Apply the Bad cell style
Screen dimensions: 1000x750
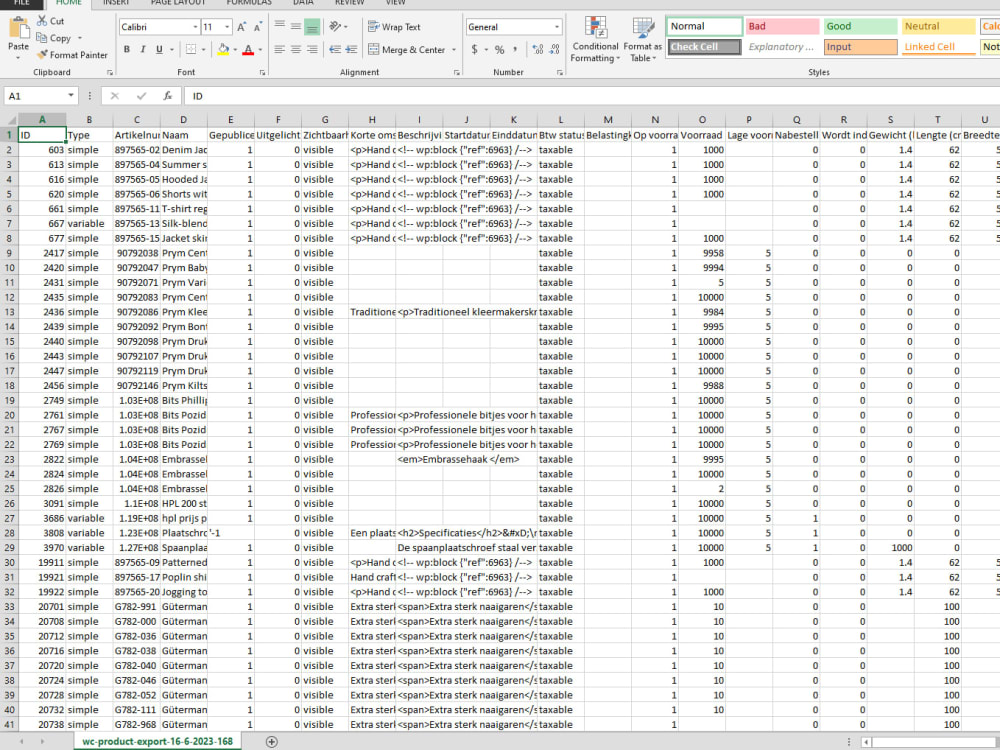coord(783,26)
